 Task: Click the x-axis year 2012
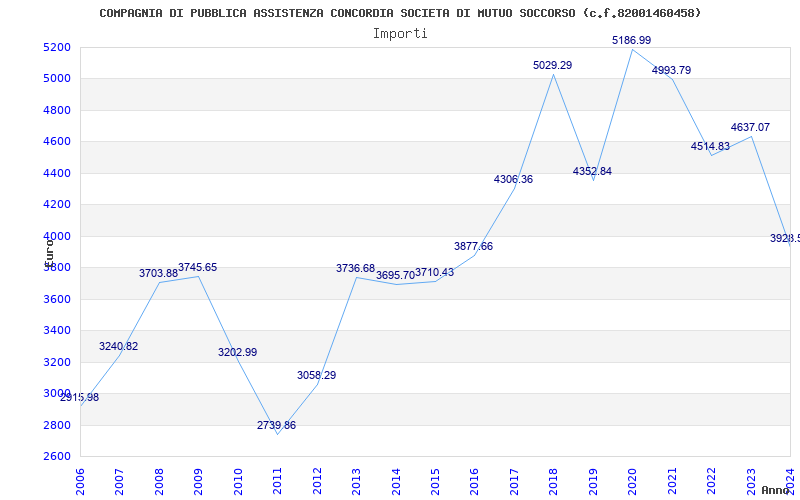tap(316, 482)
